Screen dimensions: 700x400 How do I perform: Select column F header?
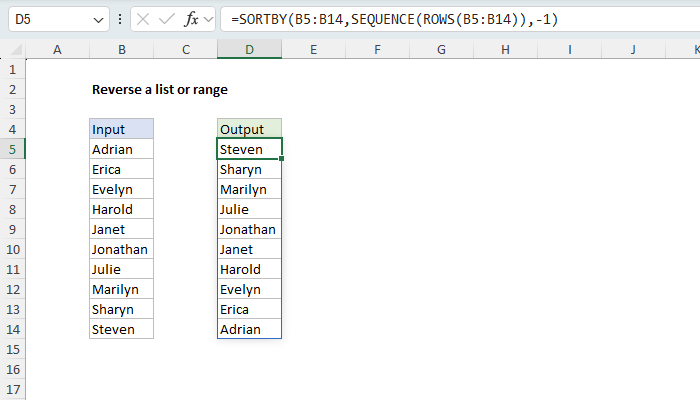click(x=377, y=50)
